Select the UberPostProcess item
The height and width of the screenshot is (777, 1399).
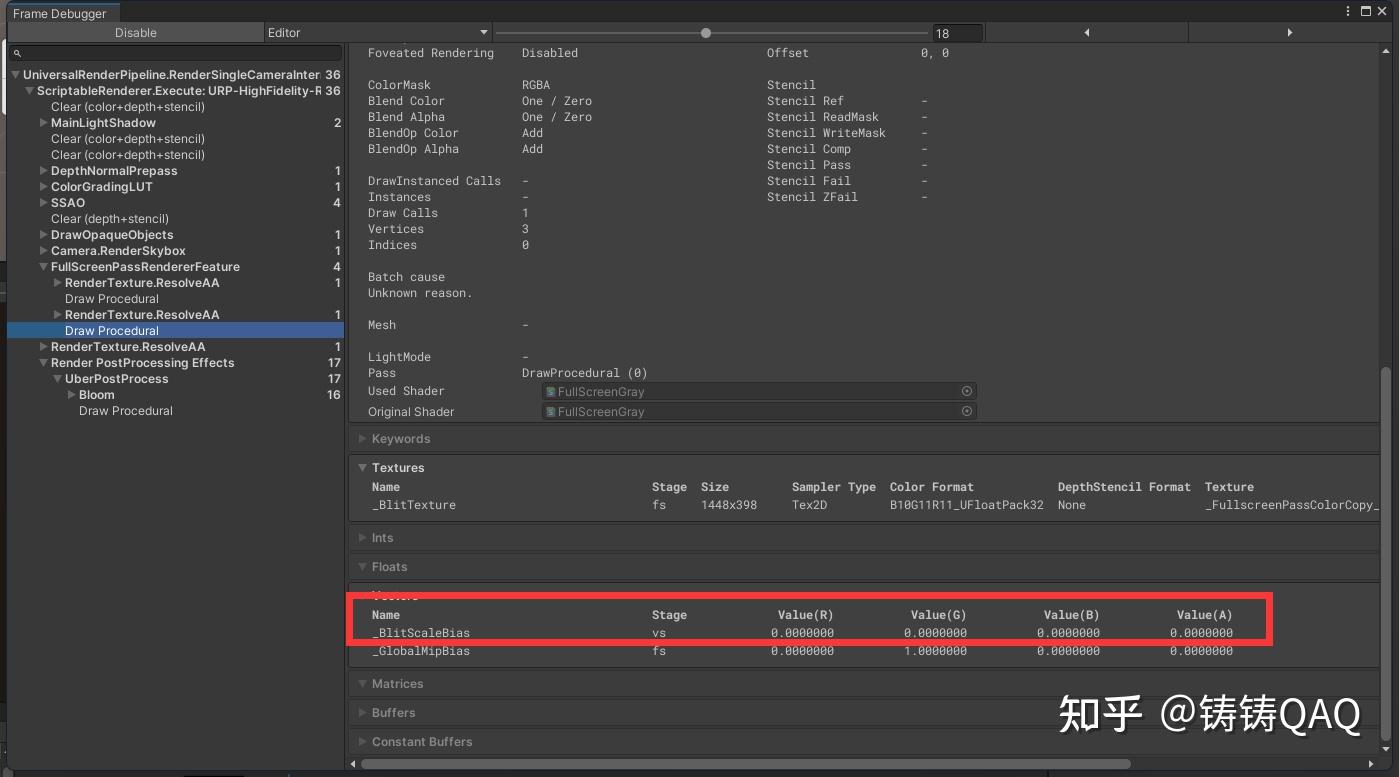tap(117, 379)
